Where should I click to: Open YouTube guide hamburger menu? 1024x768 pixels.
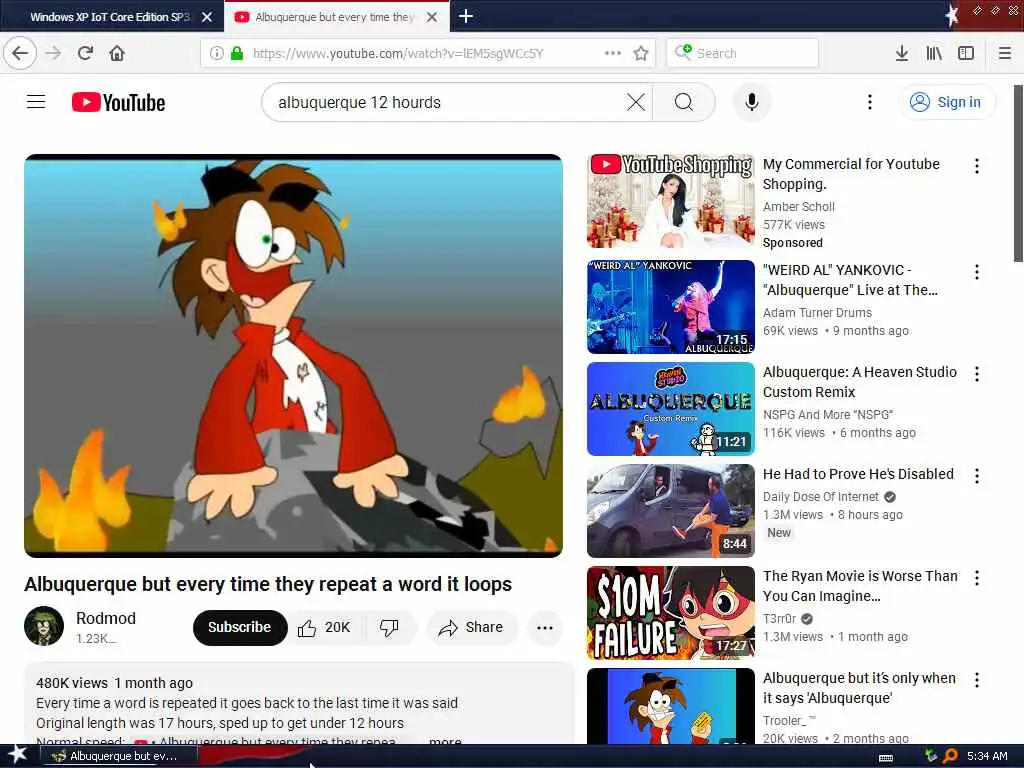point(36,102)
